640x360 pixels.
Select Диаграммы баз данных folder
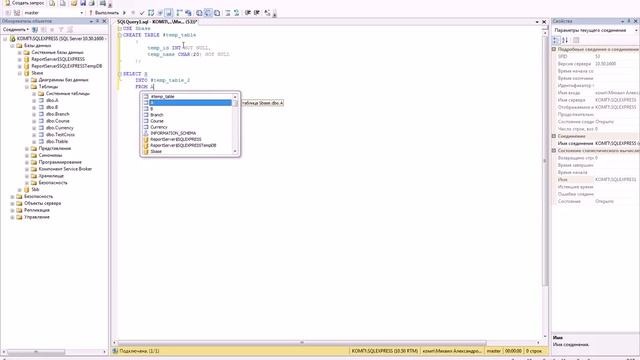tap(63, 80)
